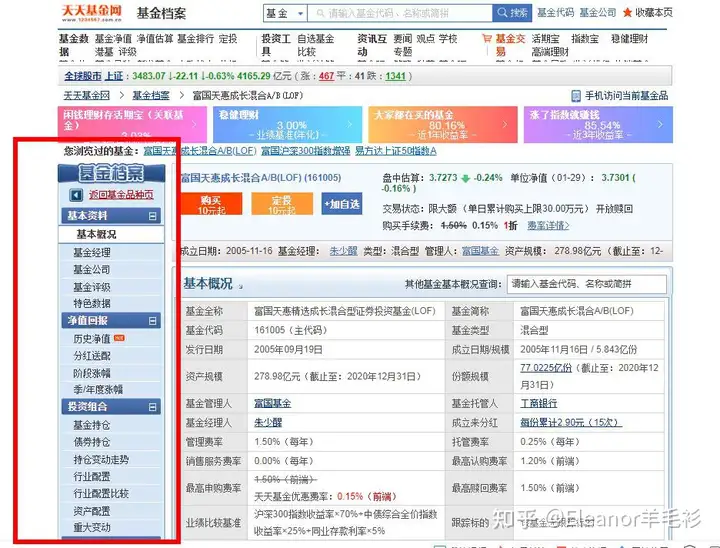This screenshot has height=548, width=720.
Task: Select 阶段涨幅 in the sidebar
Action: click(x=92, y=373)
